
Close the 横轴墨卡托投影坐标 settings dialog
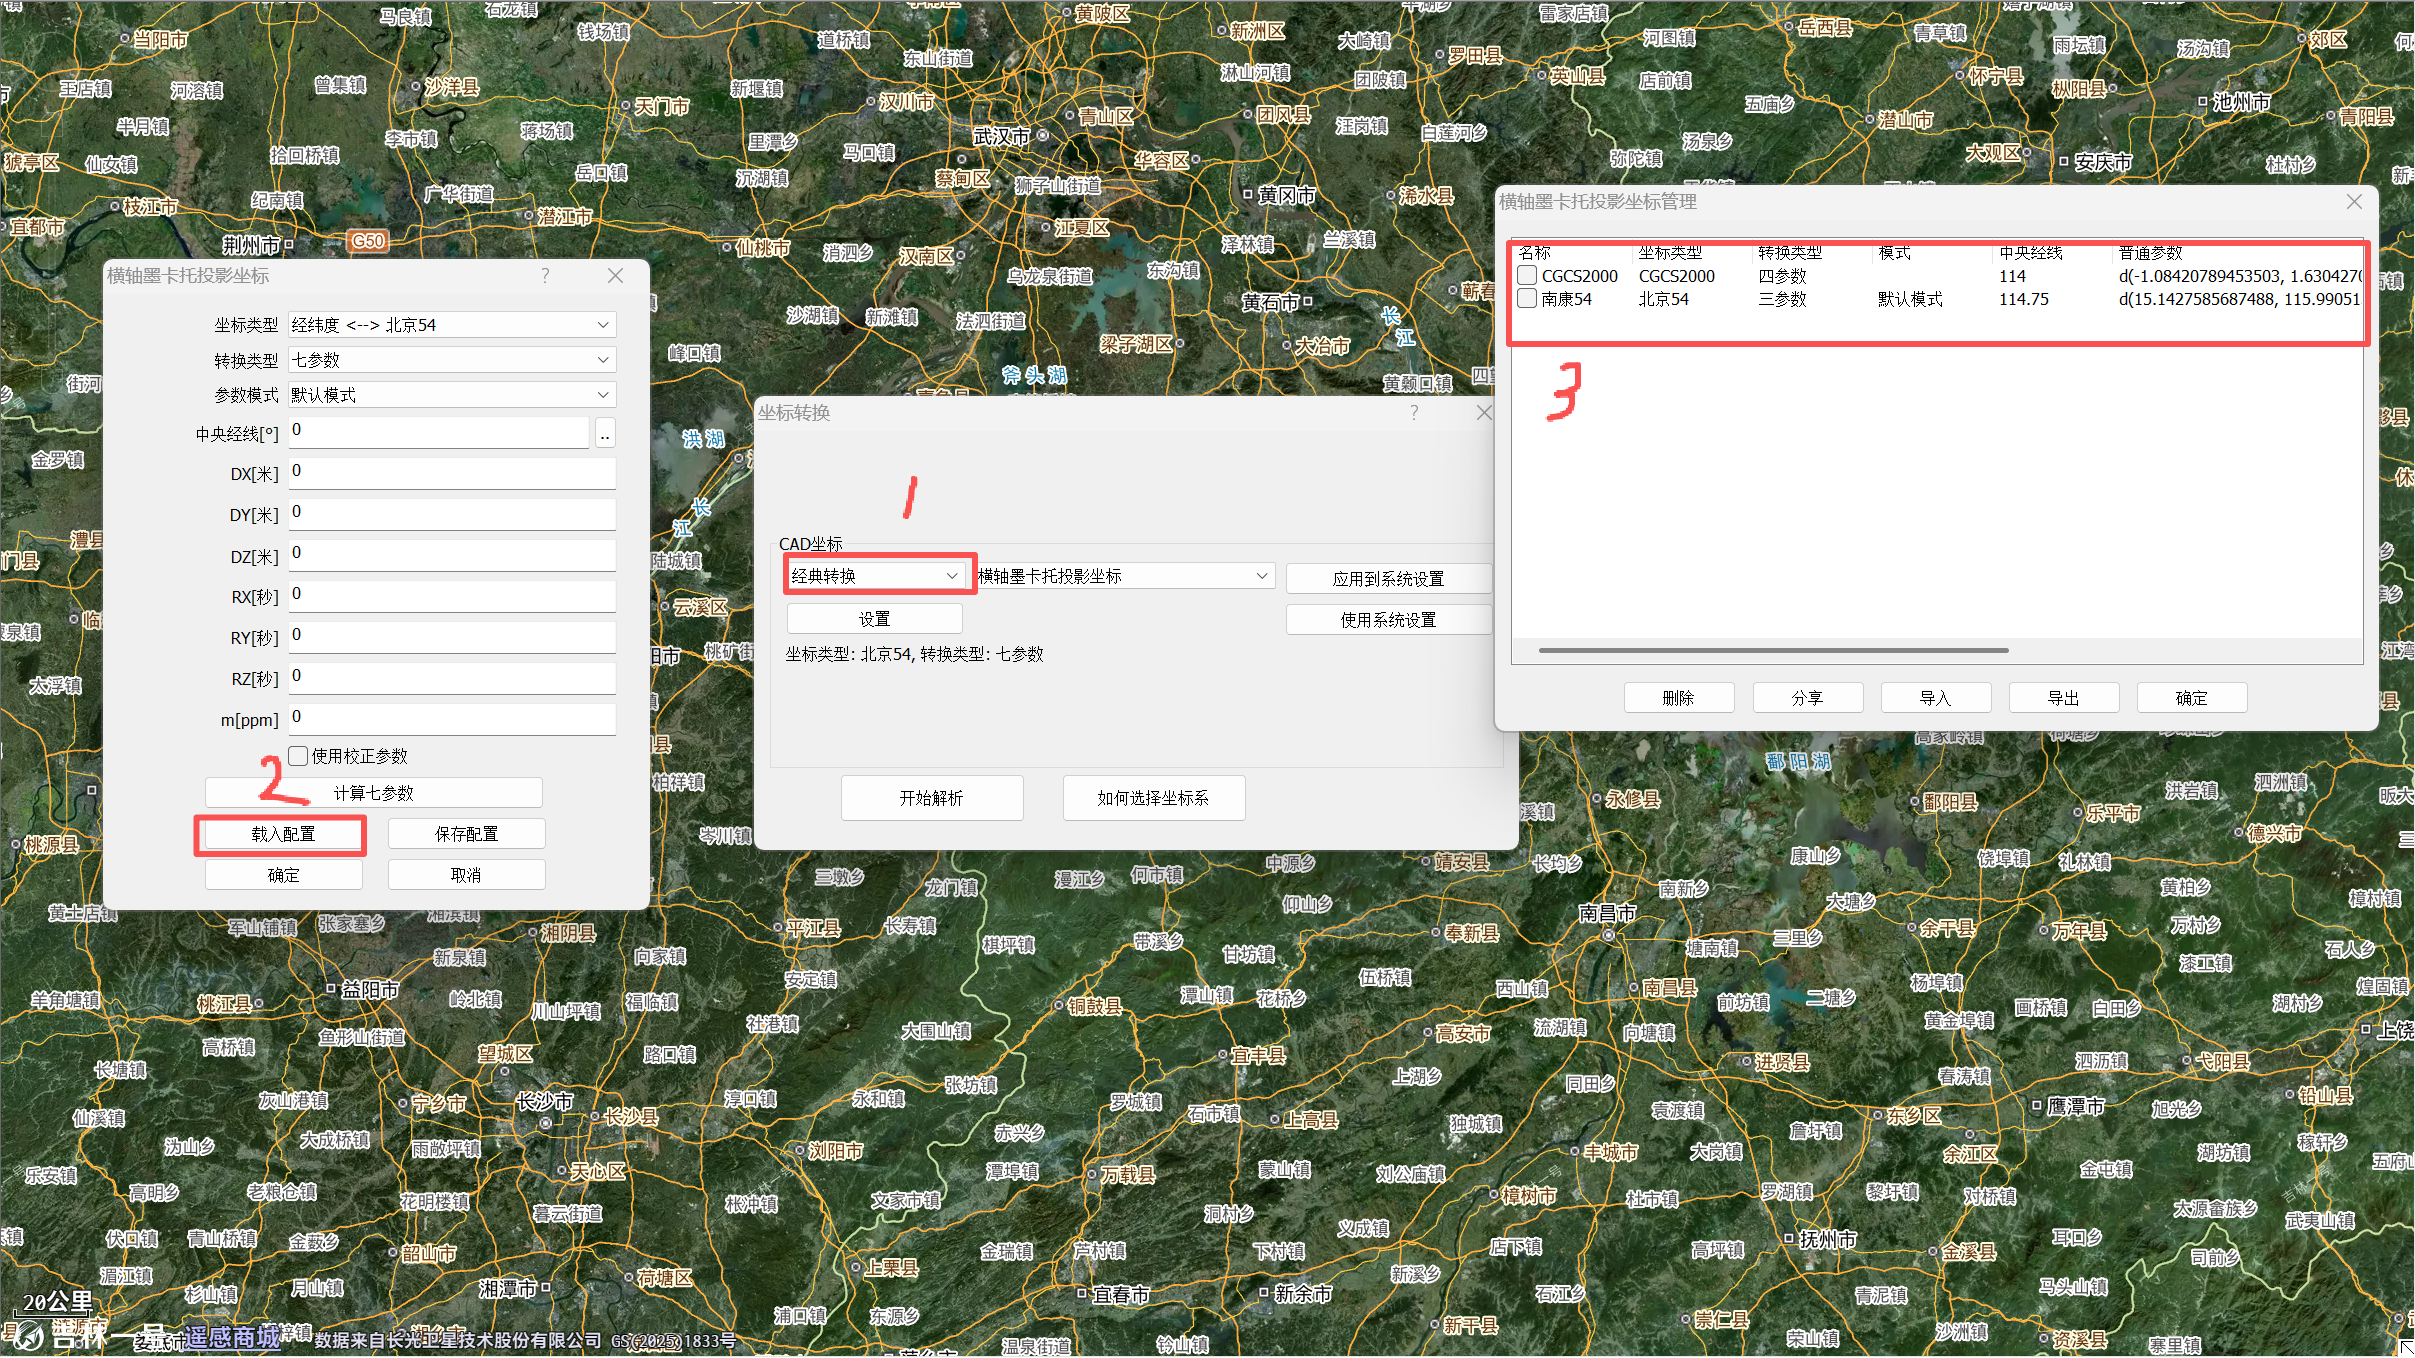click(x=615, y=276)
